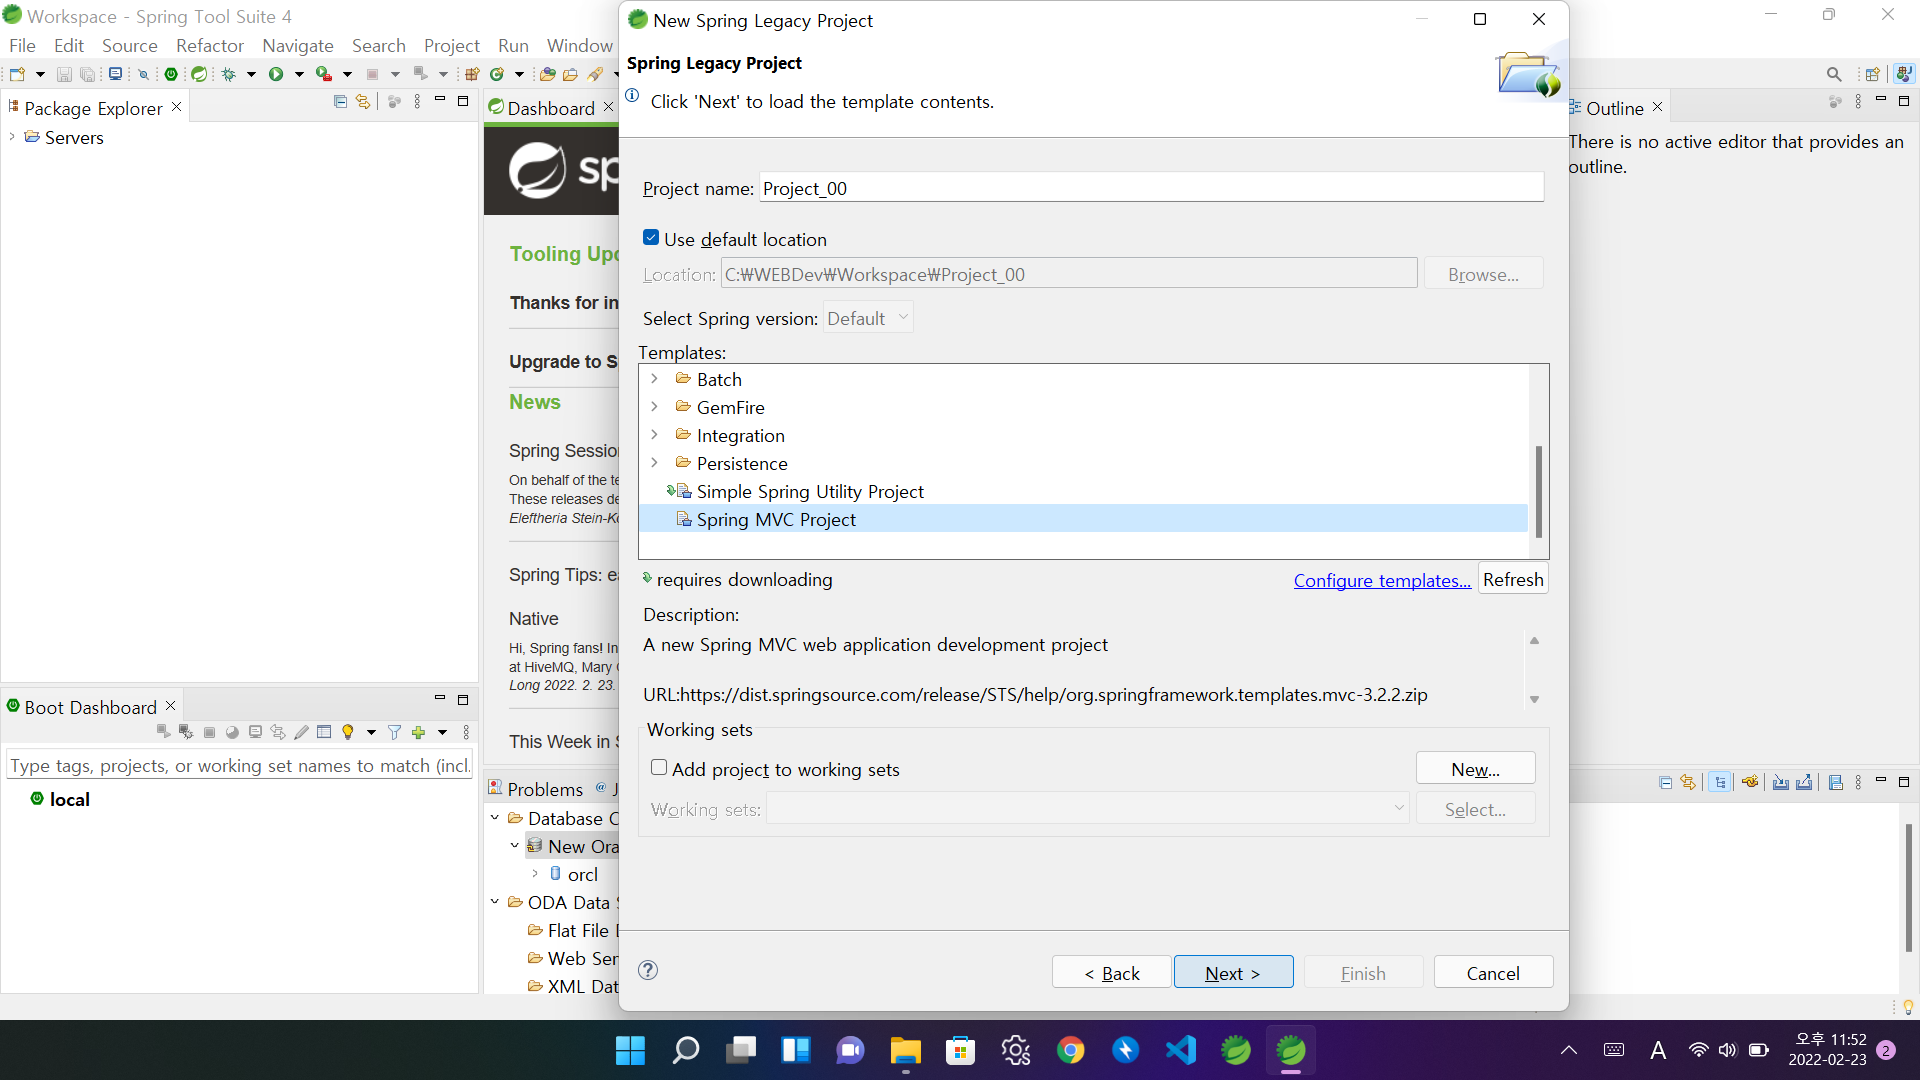Click the dialog help question mark icon
Viewport: 1920px width, 1080px height.
coord(648,970)
